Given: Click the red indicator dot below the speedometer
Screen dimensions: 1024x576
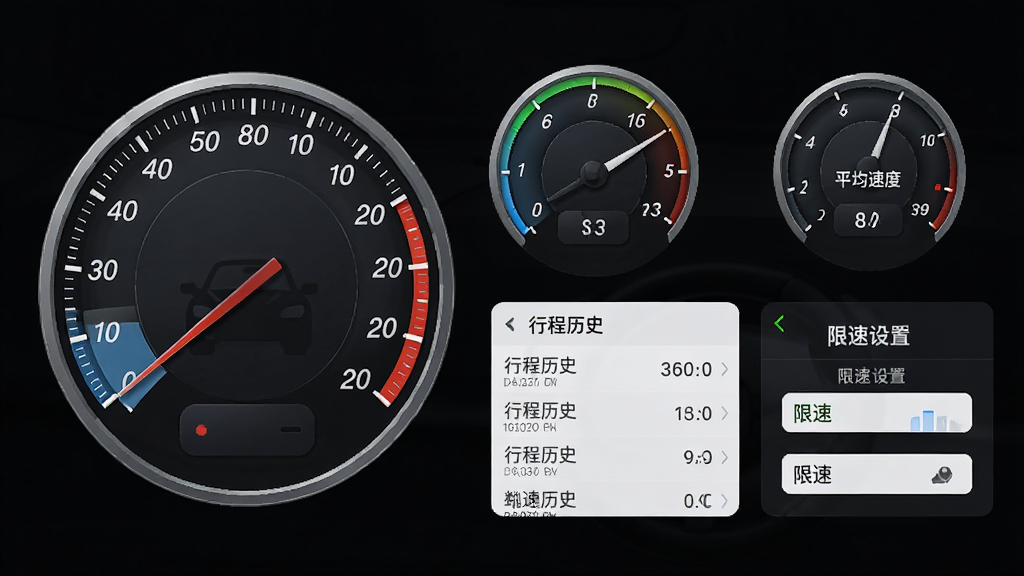Looking at the screenshot, I should [x=201, y=430].
